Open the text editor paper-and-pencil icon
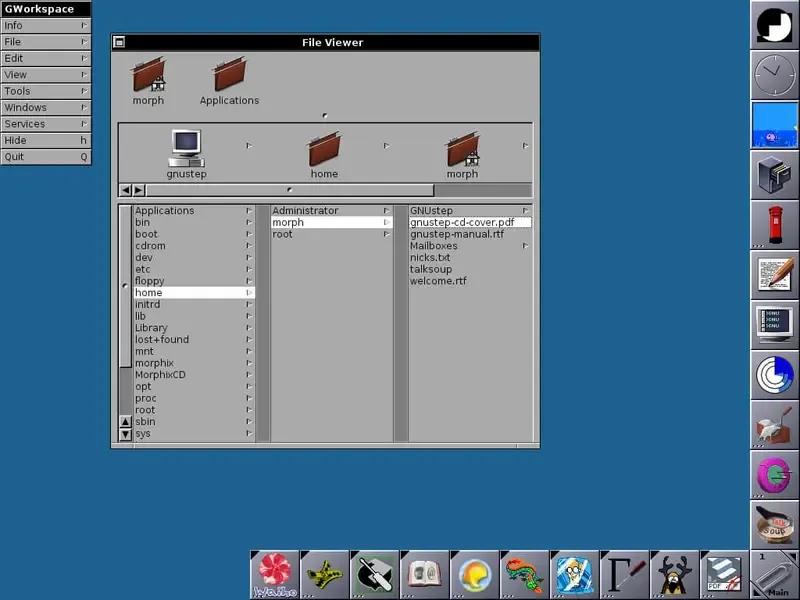800x600 pixels. pyautogui.click(x=774, y=274)
